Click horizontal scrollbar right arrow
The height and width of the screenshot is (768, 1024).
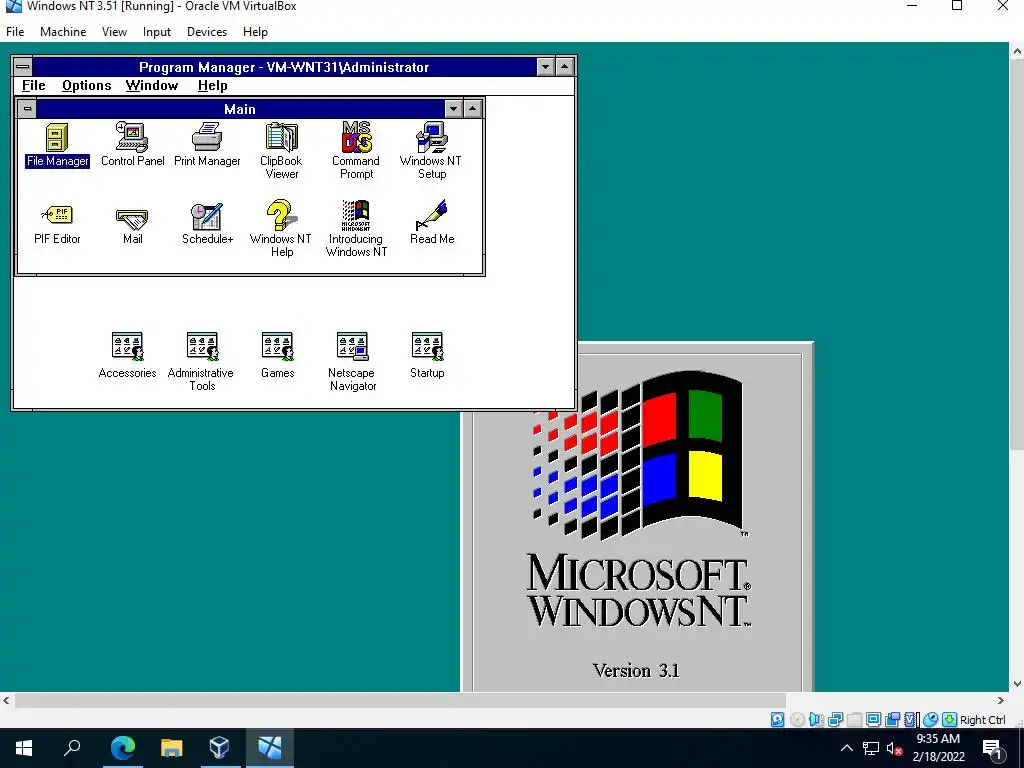(x=1000, y=701)
